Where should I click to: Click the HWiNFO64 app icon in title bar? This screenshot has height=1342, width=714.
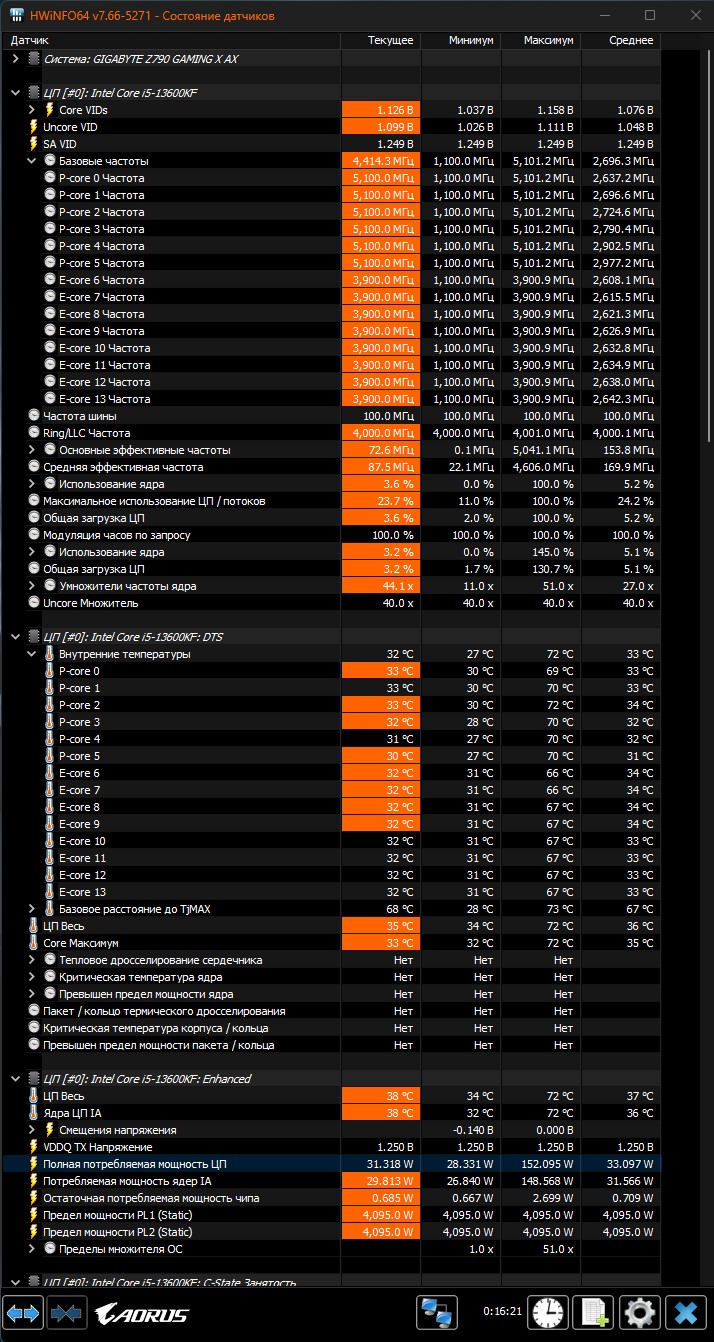18,16
